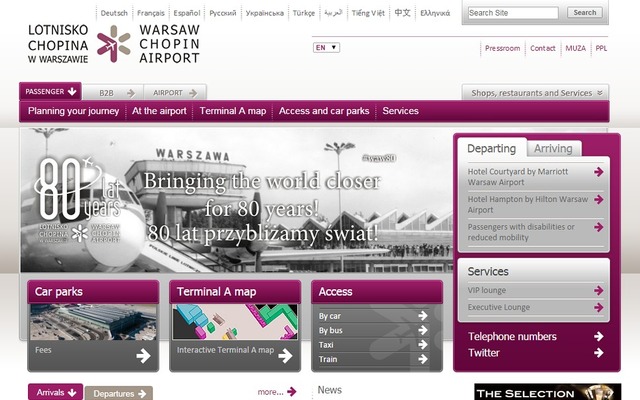
Task: Select the PASSENGER tab
Action: click(50, 91)
